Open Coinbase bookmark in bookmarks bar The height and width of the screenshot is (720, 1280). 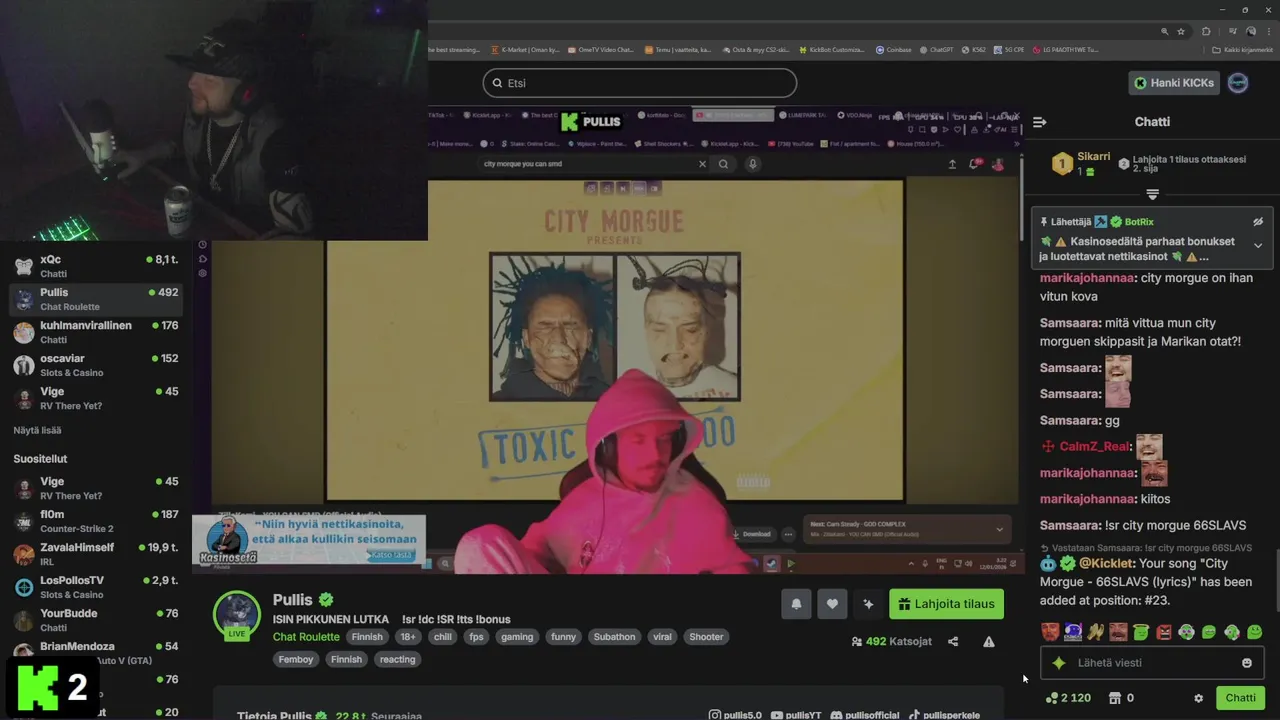click(893, 49)
